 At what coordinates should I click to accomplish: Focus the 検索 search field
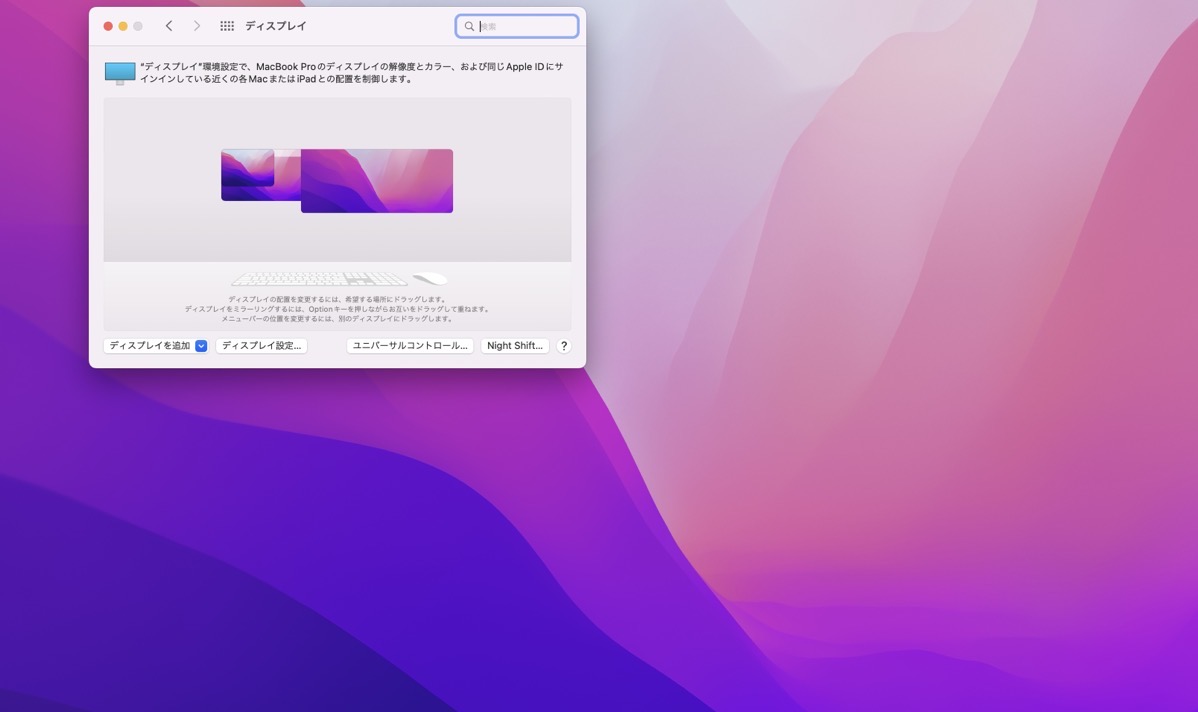[x=517, y=26]
